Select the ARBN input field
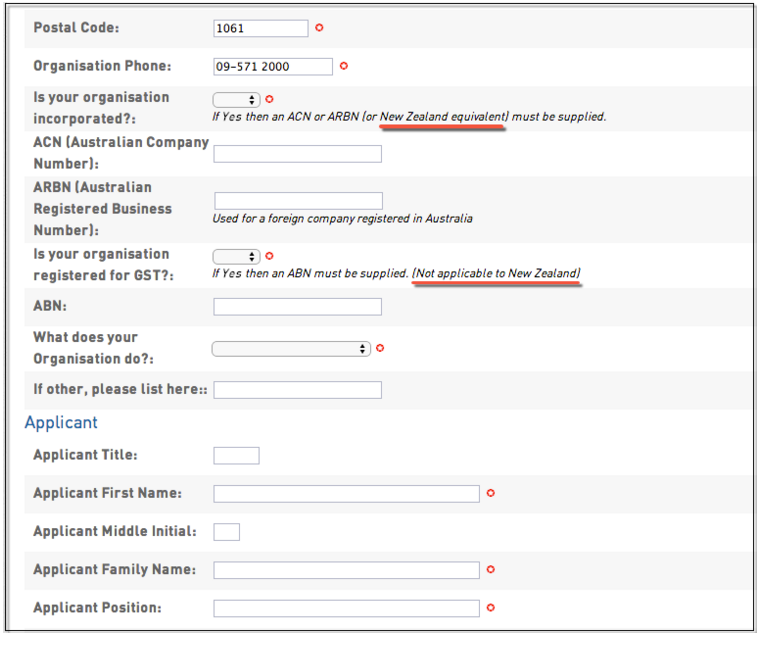 298,201
